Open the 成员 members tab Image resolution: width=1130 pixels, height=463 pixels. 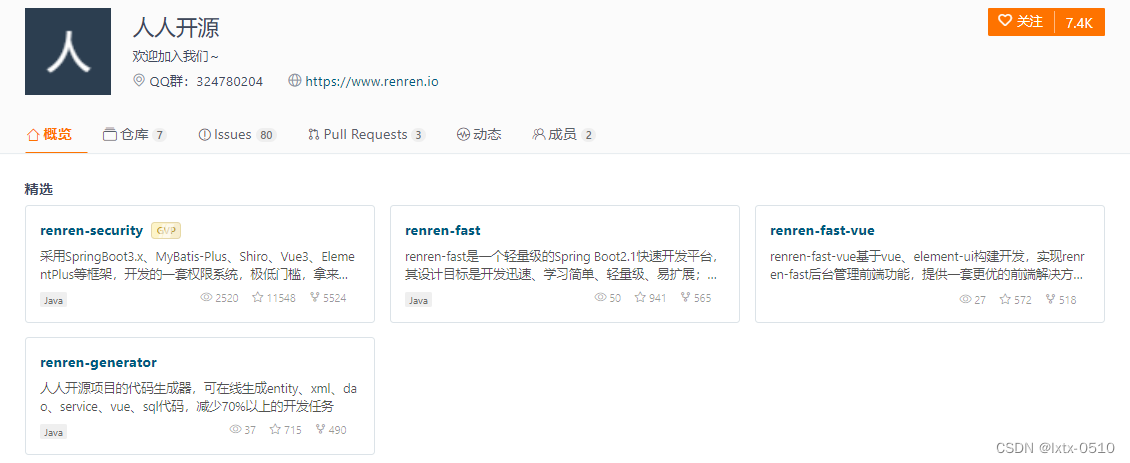pyautogui.click(x=564, y=134)
